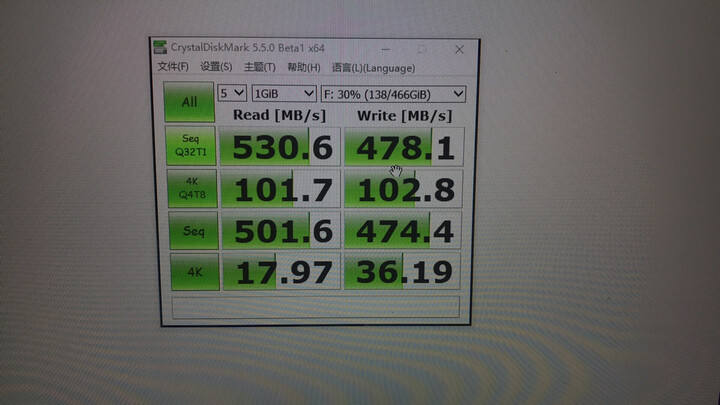720x405 pixels.
Task: Click the empty comment field at bottom
Action: pos(316,307)
